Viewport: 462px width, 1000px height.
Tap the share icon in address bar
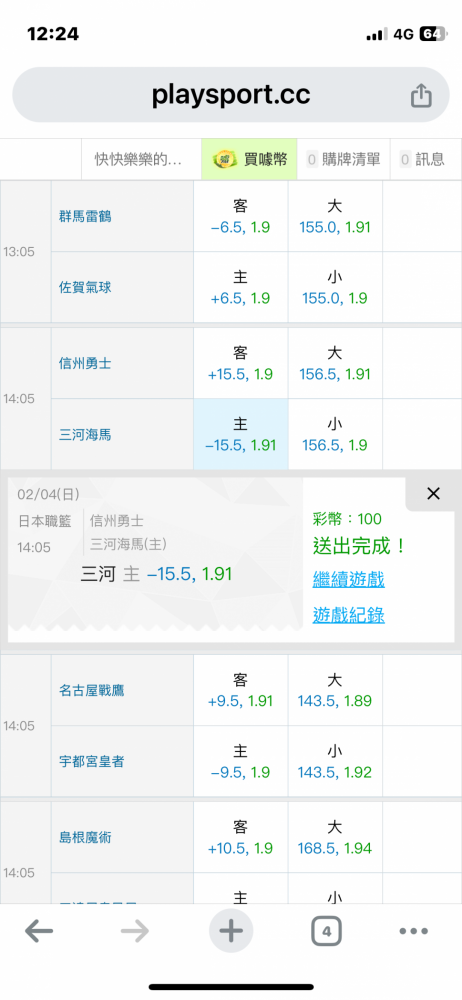(x=421, y=96)
